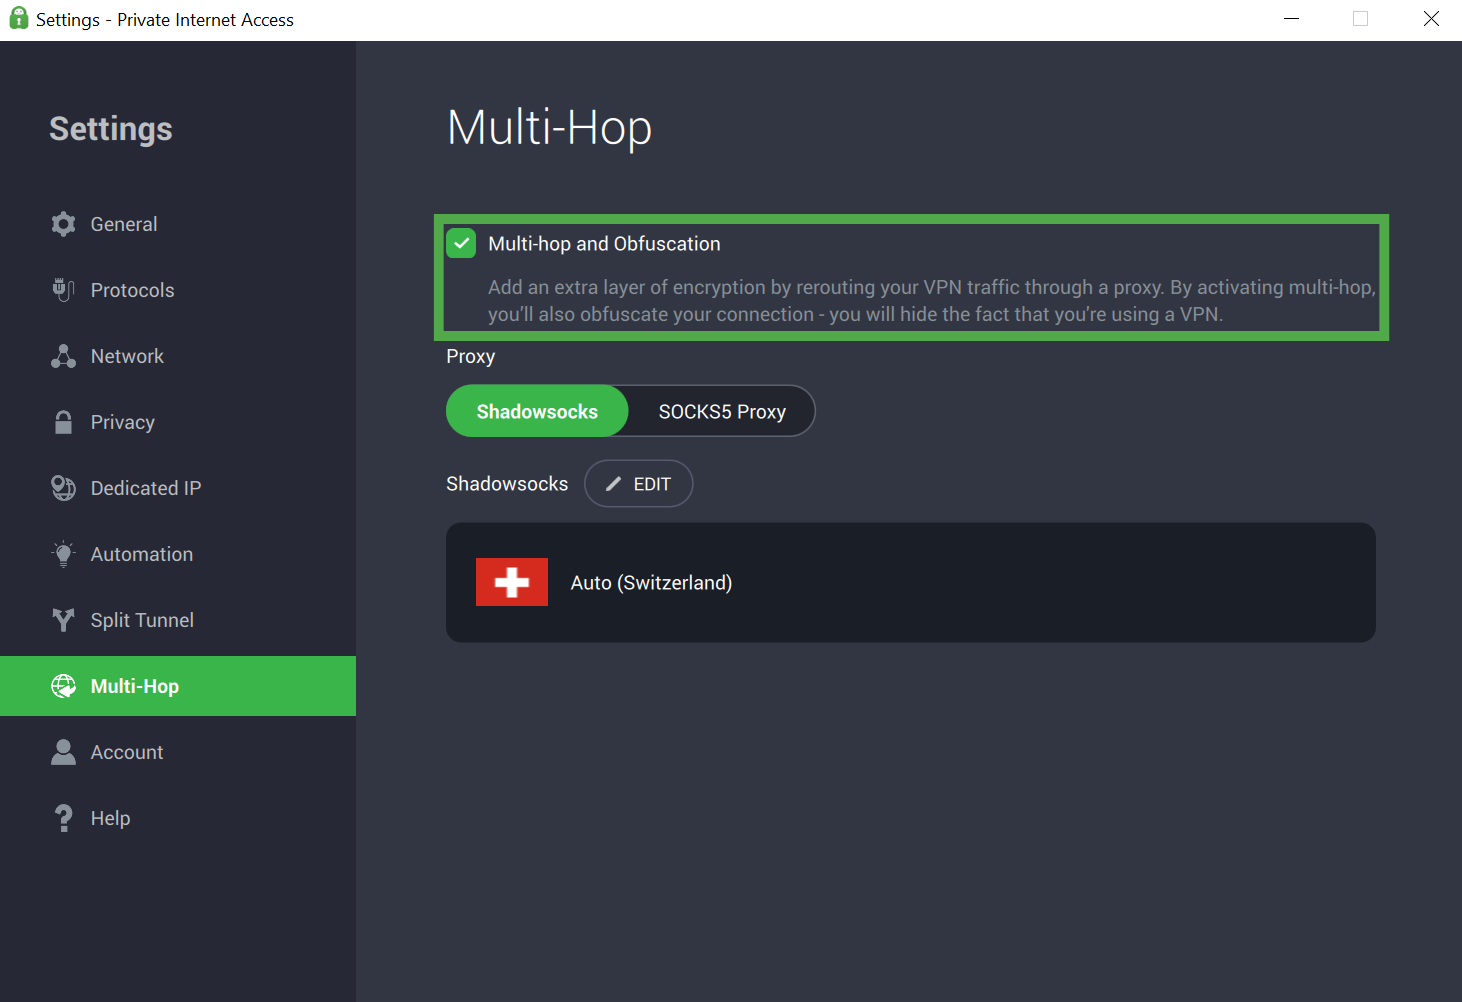Click the Automation lightbulb icon
The image size is (1462, 1002).
[x=63, y=554]
